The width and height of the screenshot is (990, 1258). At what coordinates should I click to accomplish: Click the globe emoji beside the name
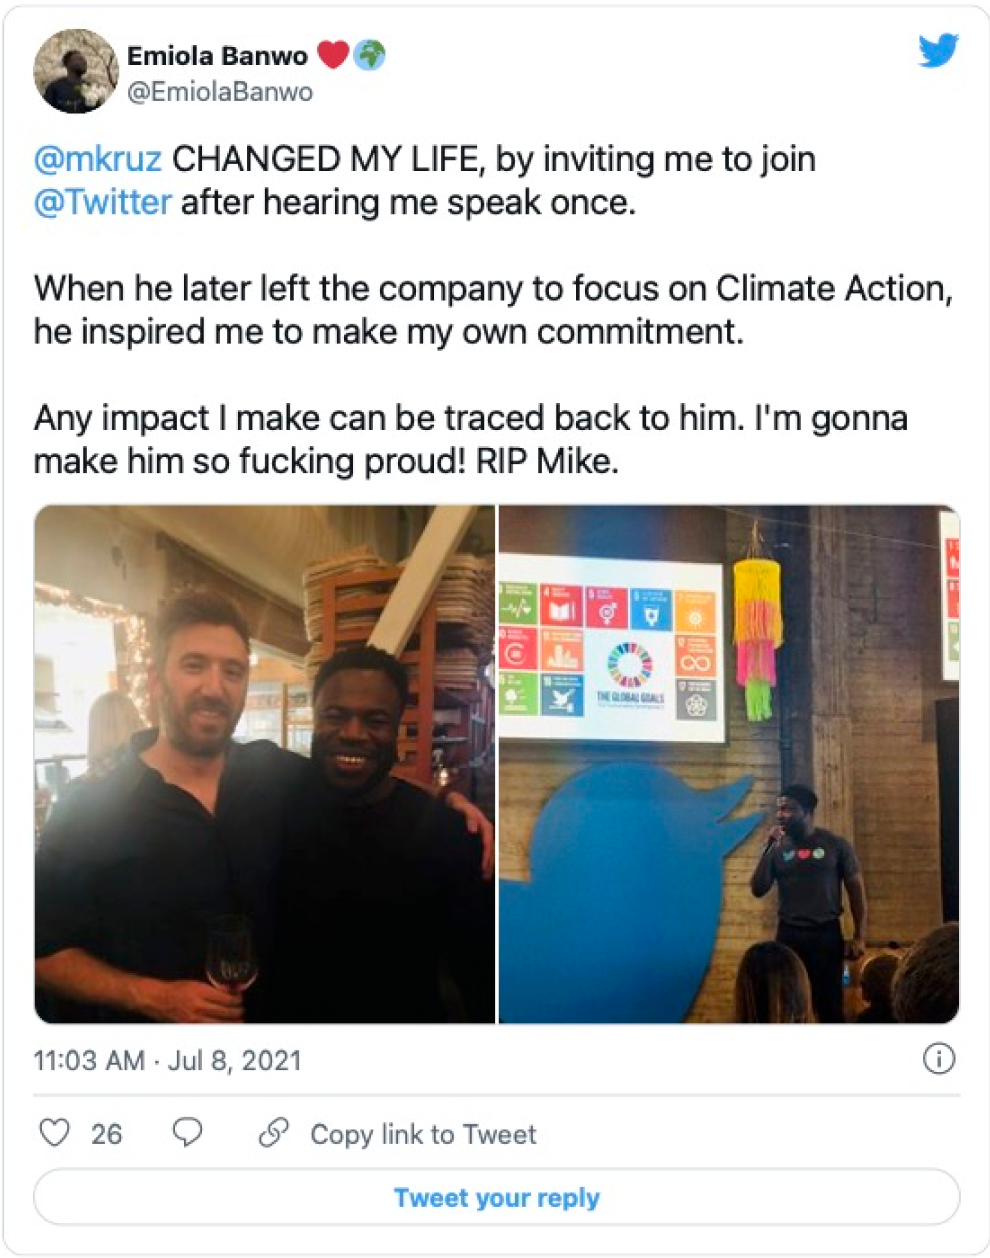(x=369, y=55)
